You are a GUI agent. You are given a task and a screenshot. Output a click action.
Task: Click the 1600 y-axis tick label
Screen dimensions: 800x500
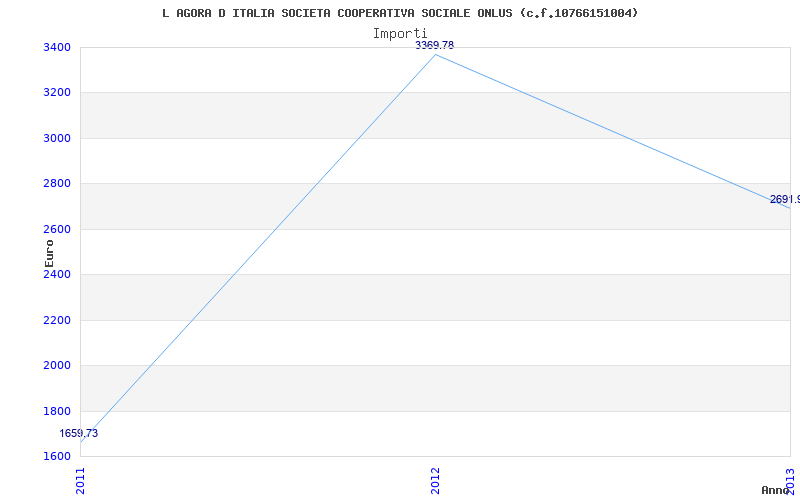57,457
